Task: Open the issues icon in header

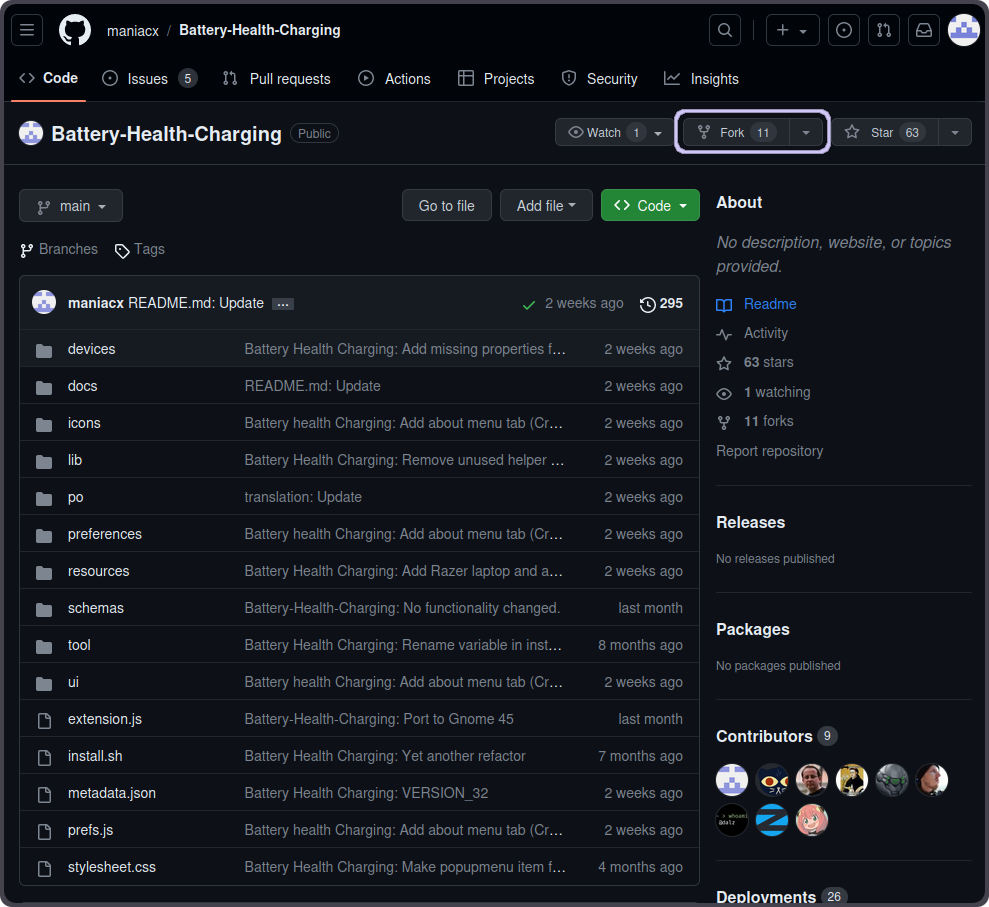Action: tap(843, 30)
